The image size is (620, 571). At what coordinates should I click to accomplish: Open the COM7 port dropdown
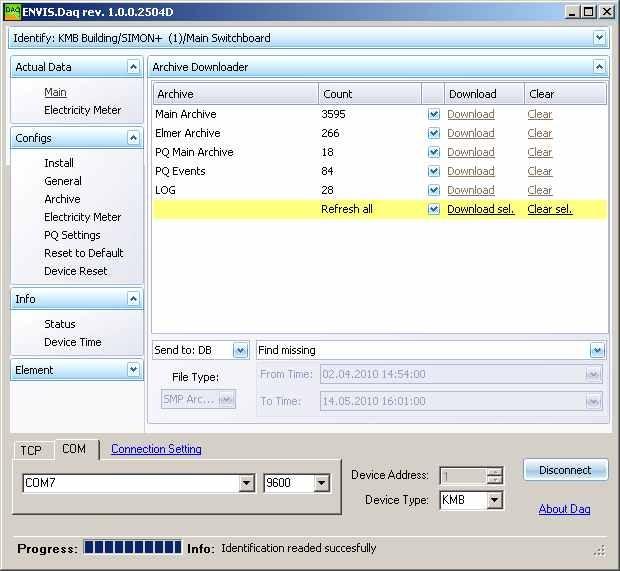[x=246, y=483]
